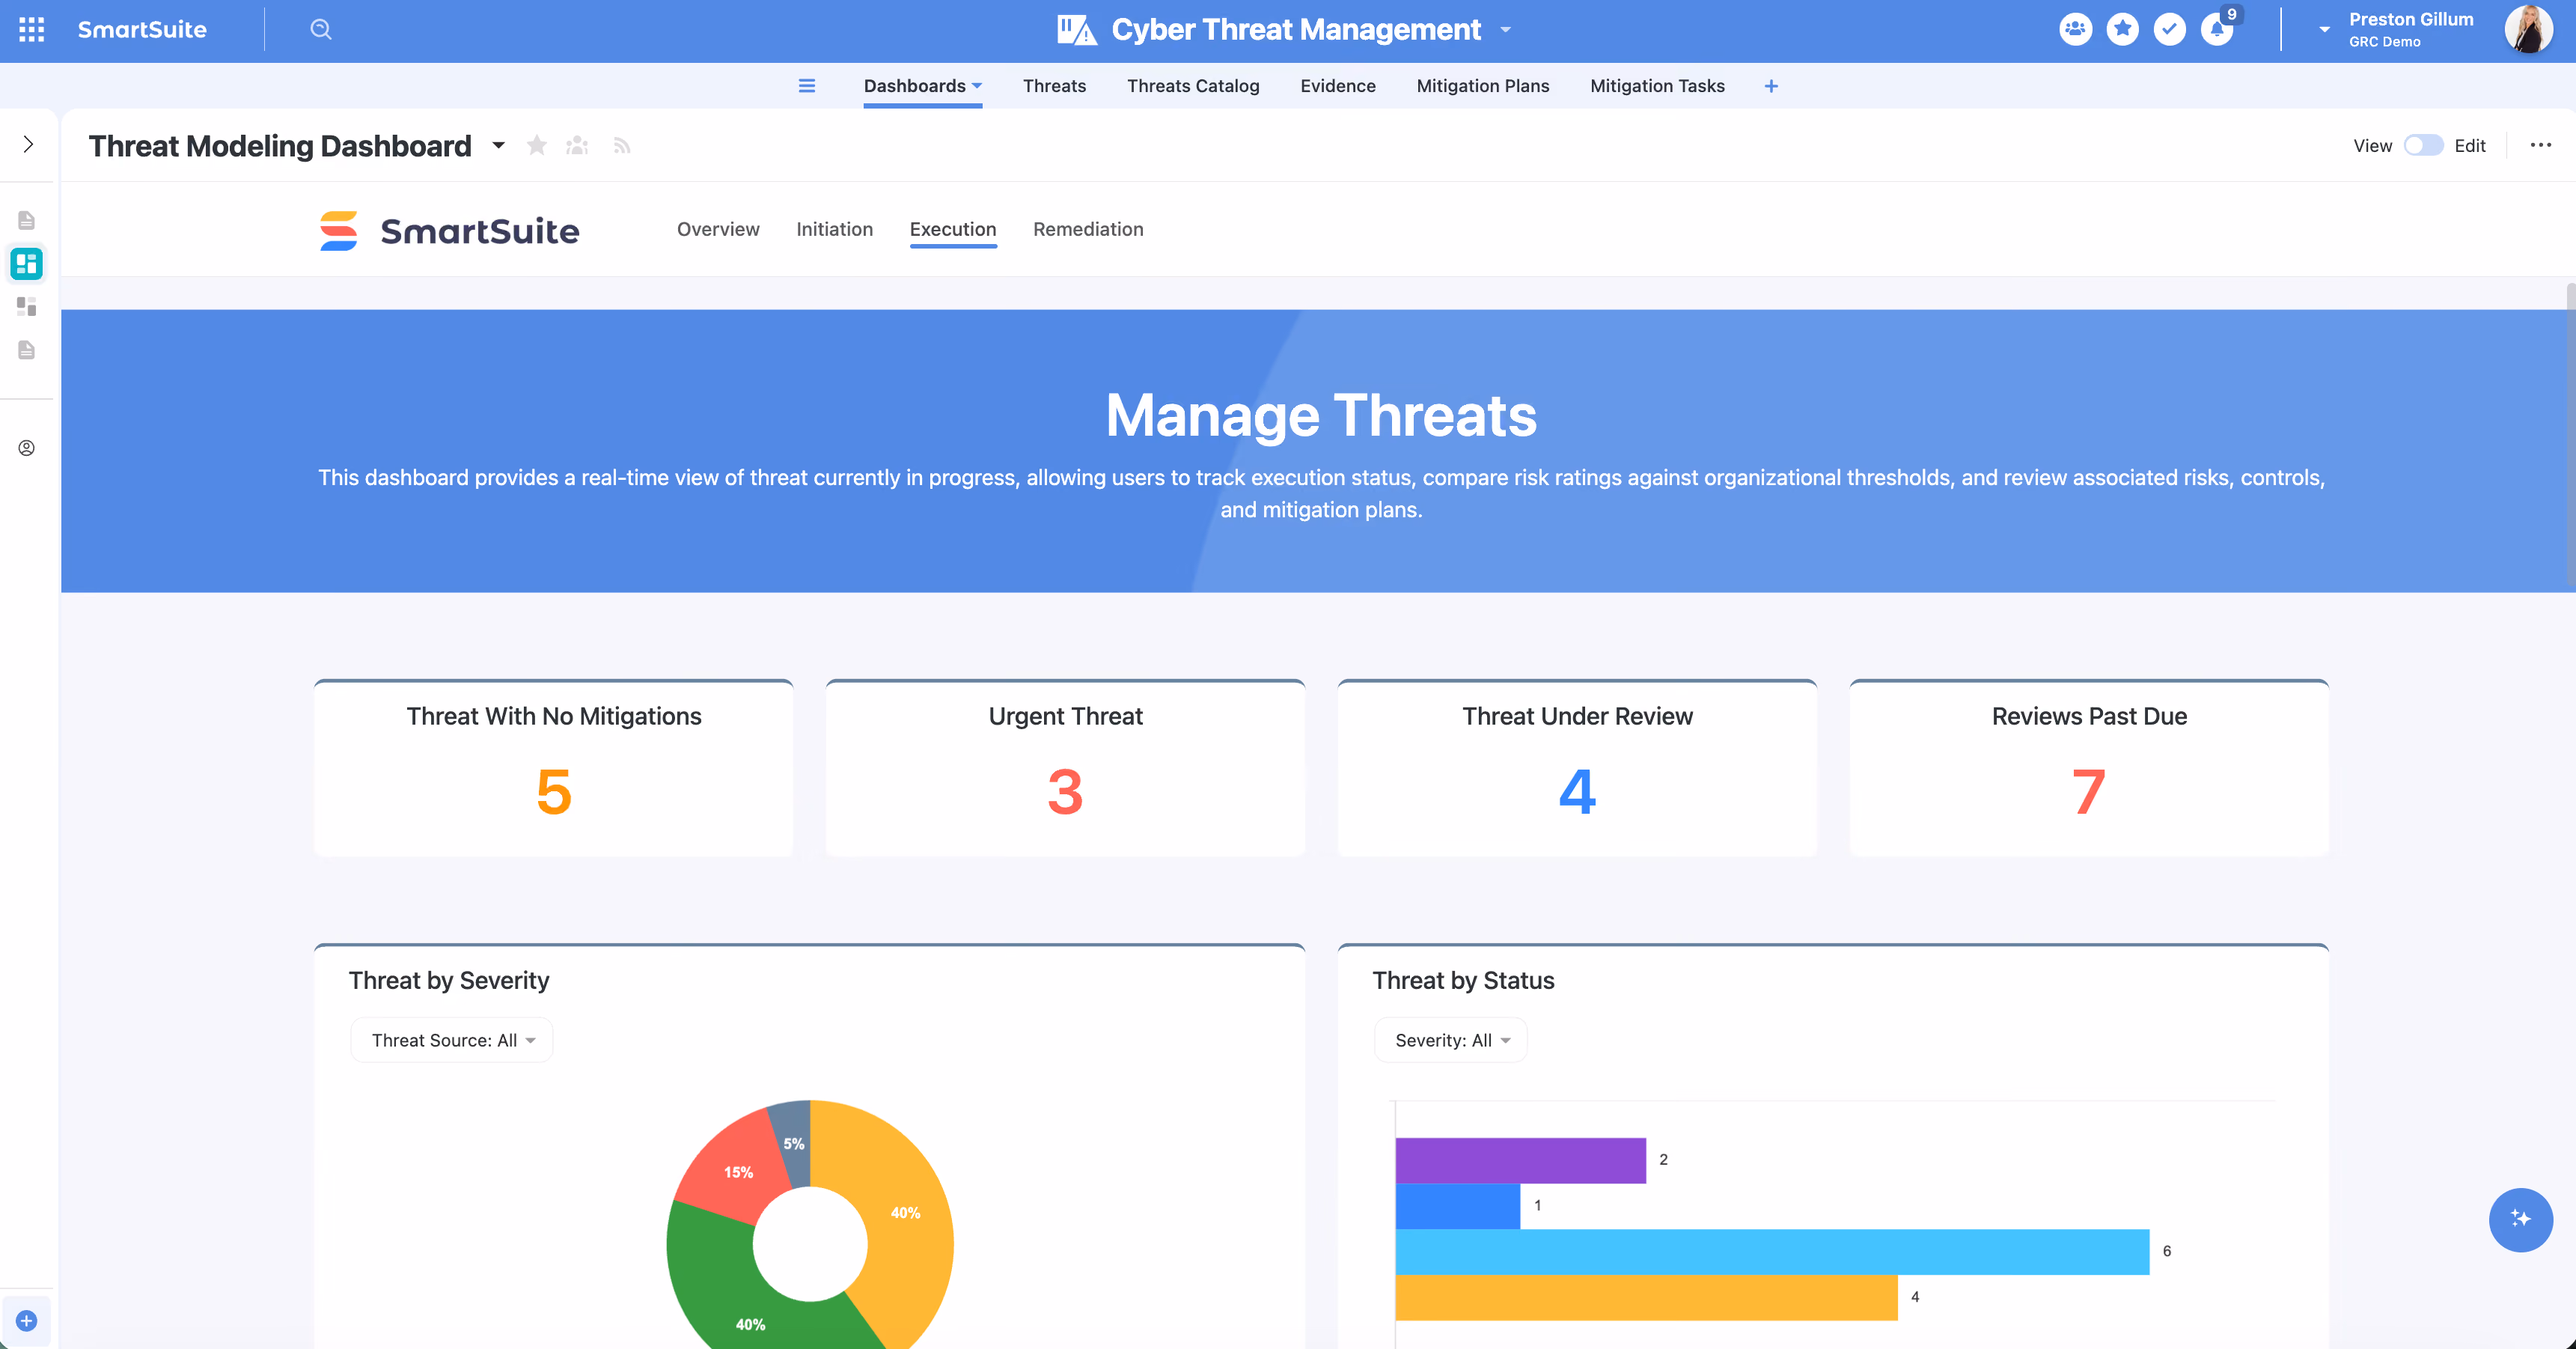2576x1349 pixels.
Task: Click the blue plus button at sidebar bottom
Action: 27,1321
